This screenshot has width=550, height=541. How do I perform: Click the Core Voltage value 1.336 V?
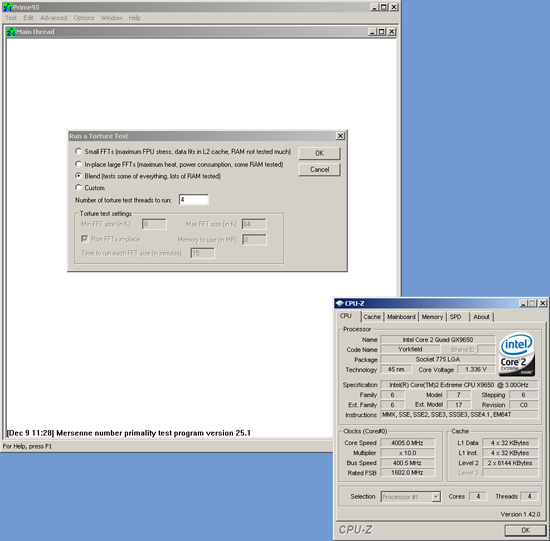(476, 369)
